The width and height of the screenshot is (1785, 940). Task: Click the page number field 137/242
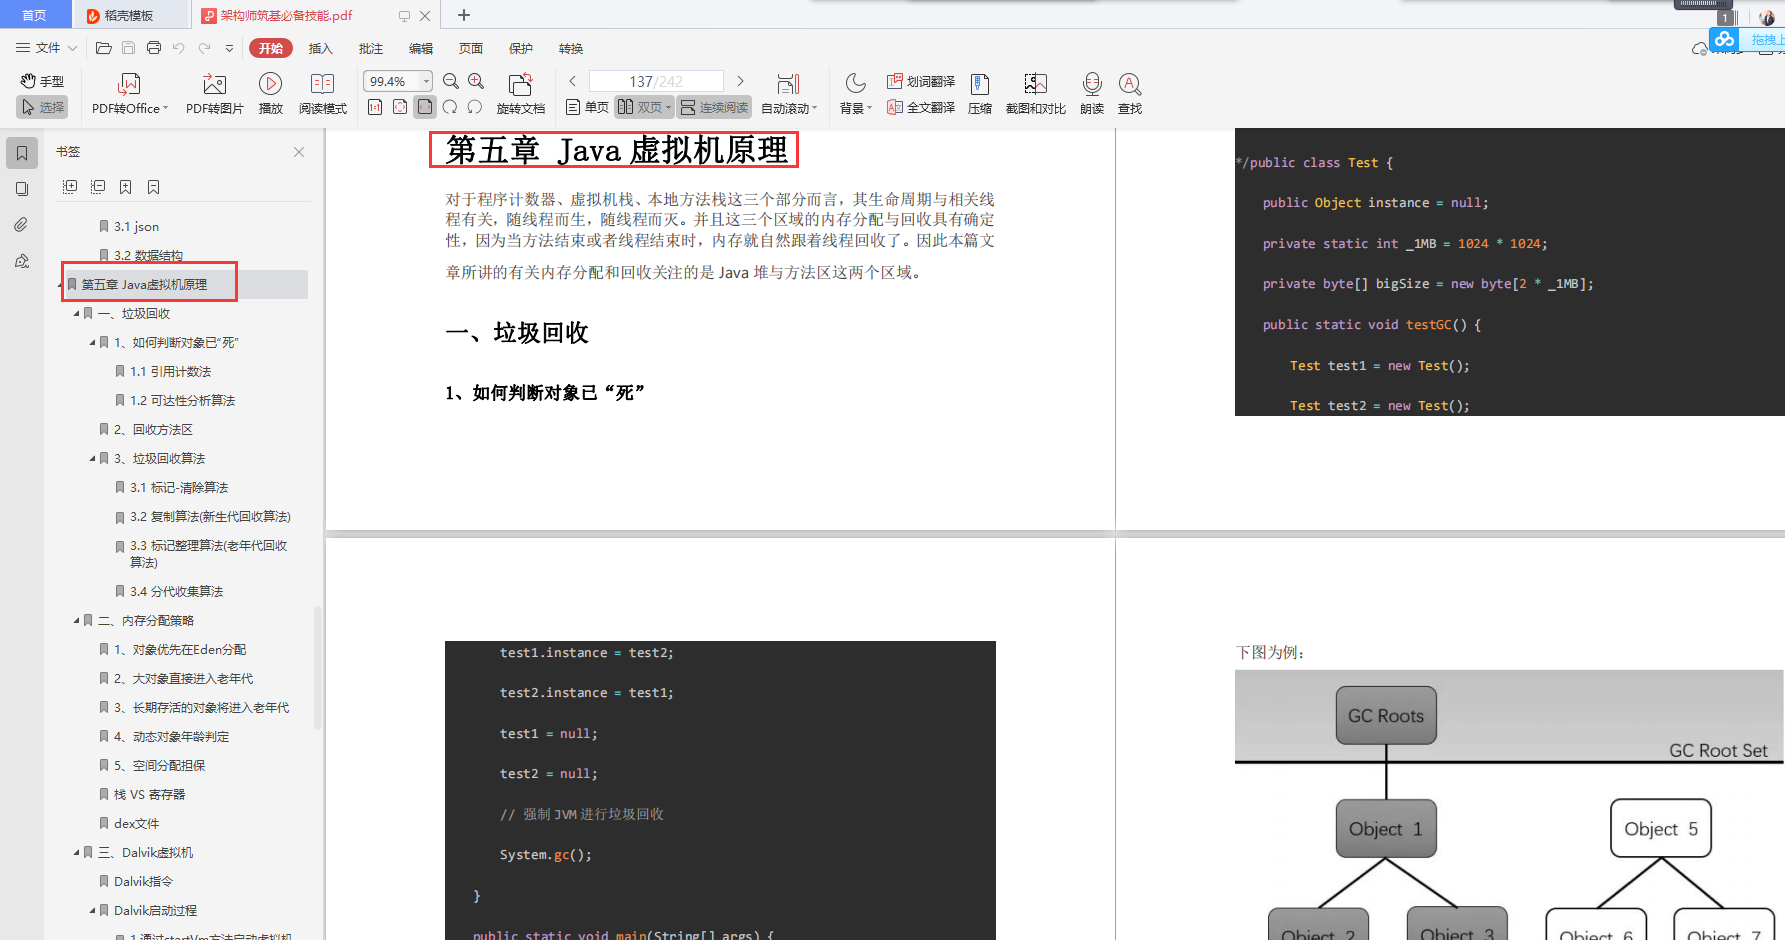[656, 81]
